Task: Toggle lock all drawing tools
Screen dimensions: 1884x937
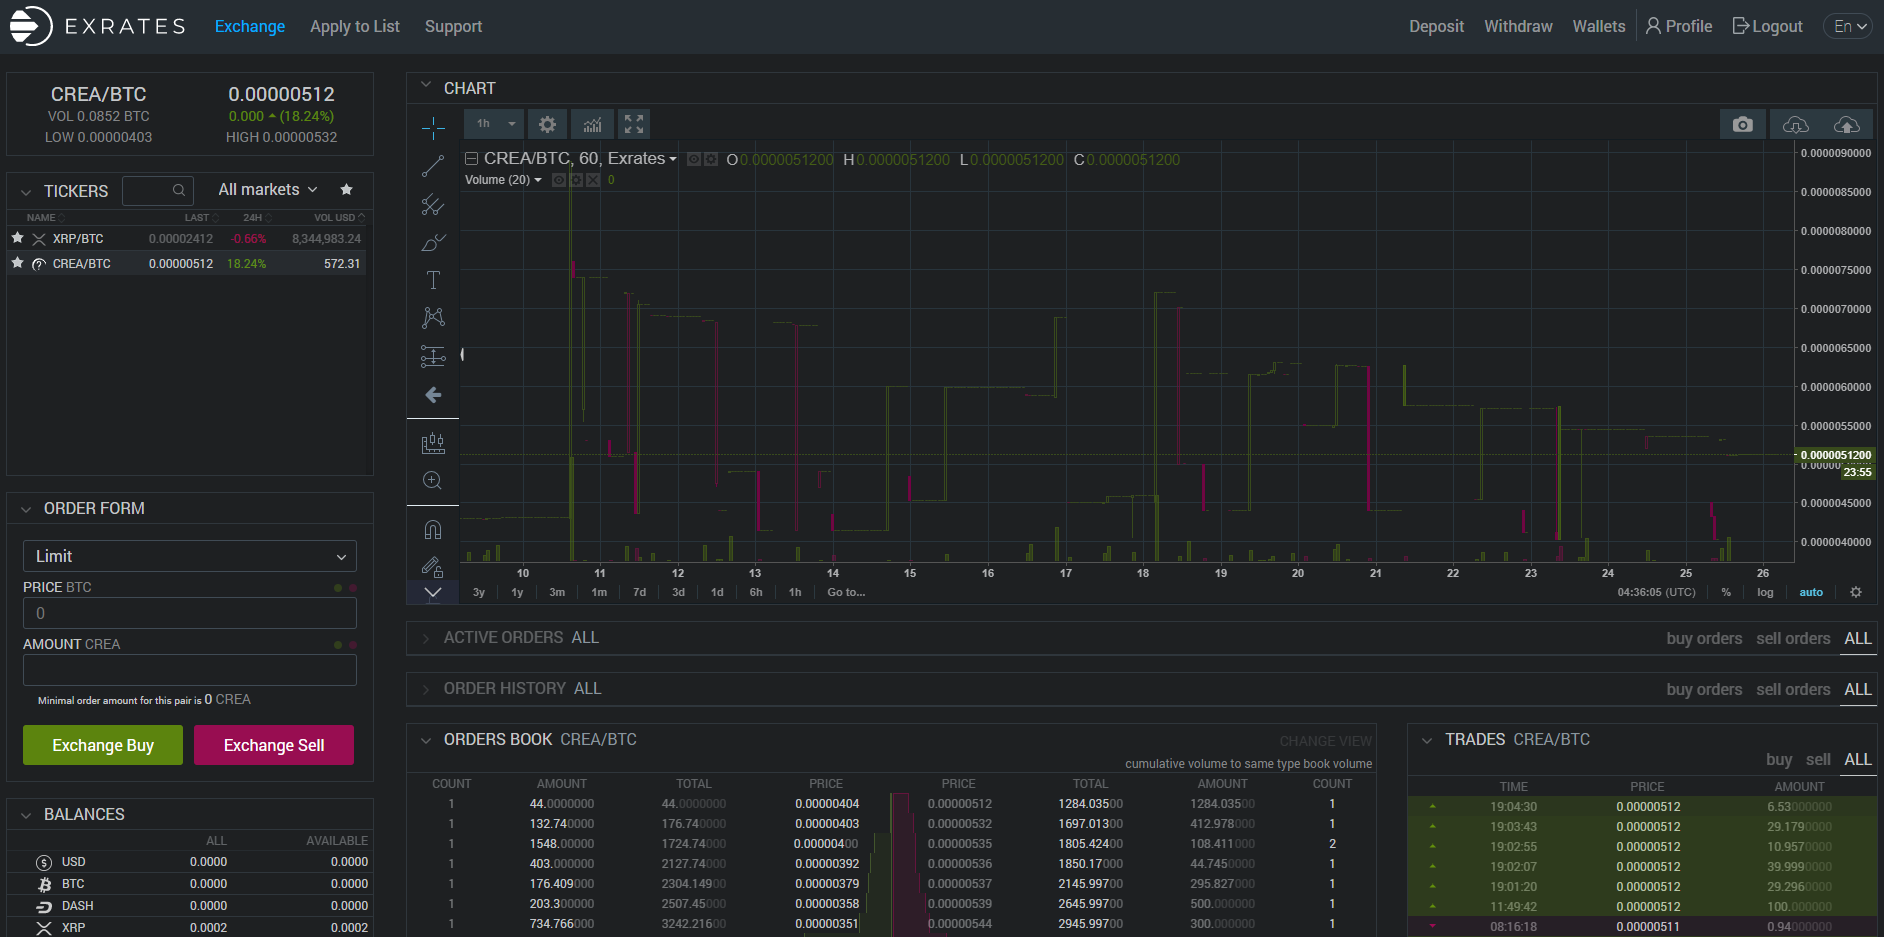Action: (433, 567)
